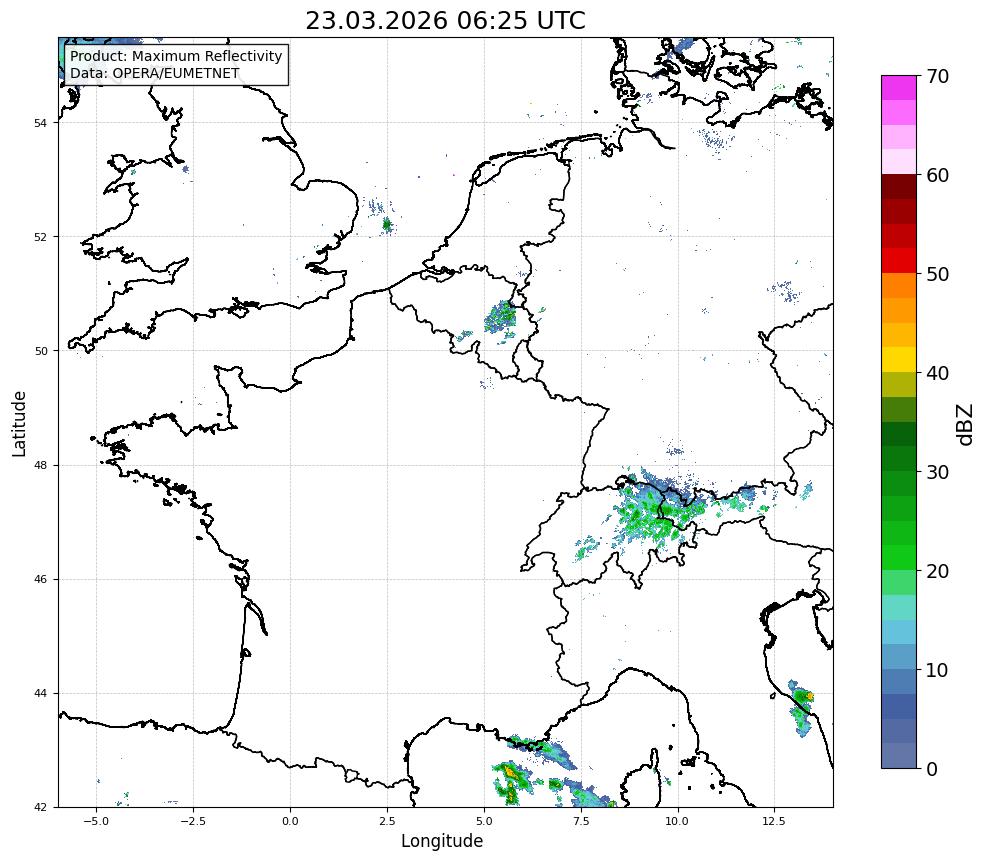The width and height of the screenshot is (985, 860).
Task: Pick the orange colorbar swatch just below 50
Action: point(899,286)
